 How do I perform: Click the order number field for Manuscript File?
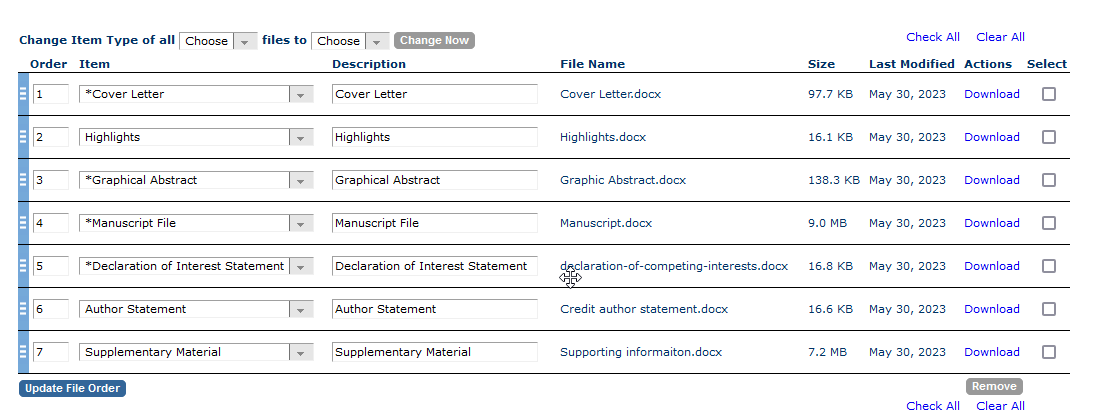[50, 223]
